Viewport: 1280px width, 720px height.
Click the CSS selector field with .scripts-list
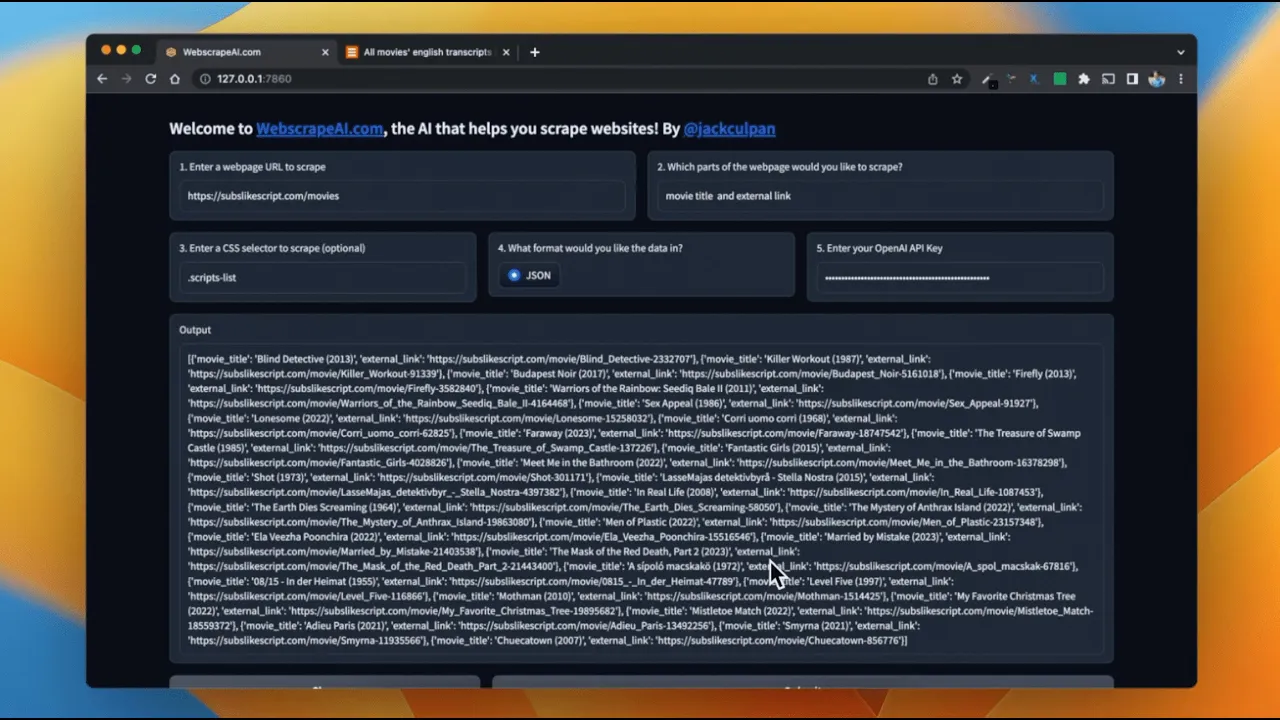tap(323, 277)
